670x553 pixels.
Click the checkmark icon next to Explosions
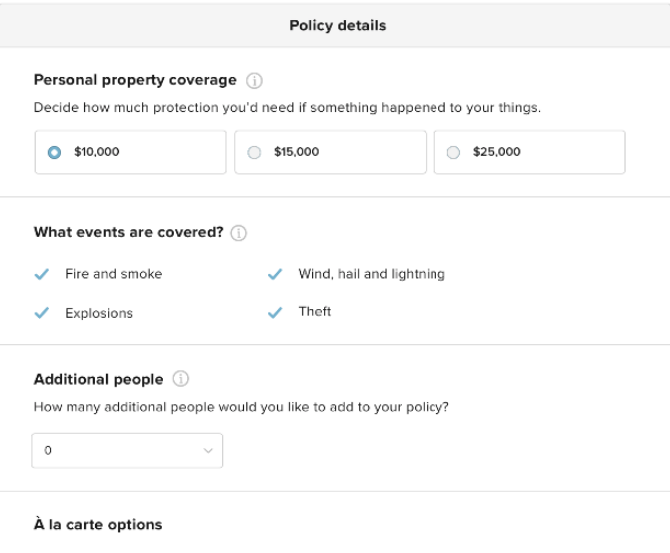(x=41, y=313)
